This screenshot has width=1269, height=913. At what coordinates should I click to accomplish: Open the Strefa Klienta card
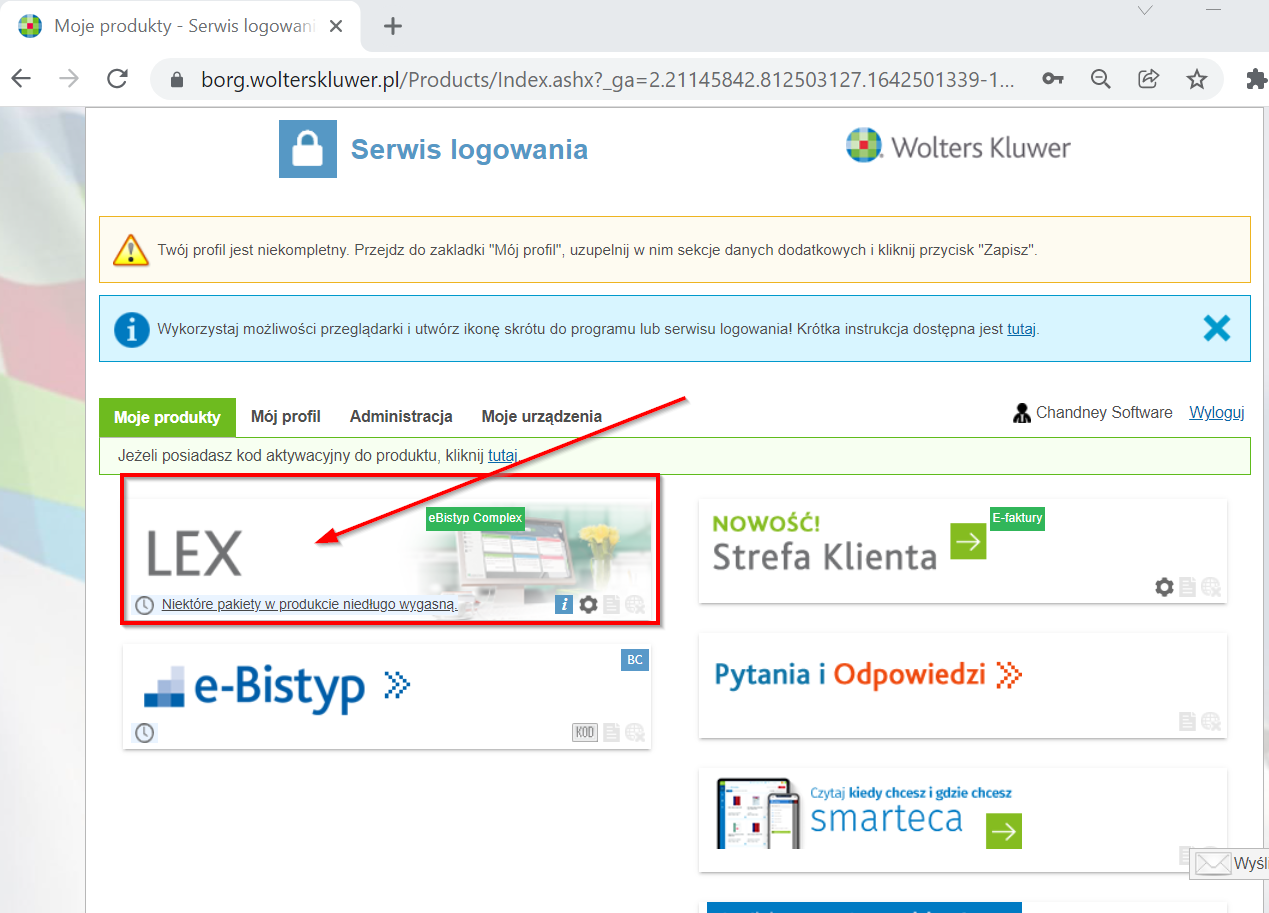[963, 551]
